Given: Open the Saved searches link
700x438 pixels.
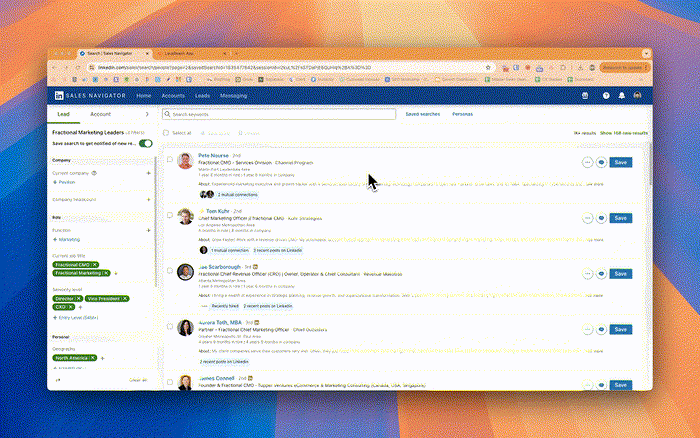Looking at the screenshot, I should (422, 114).
